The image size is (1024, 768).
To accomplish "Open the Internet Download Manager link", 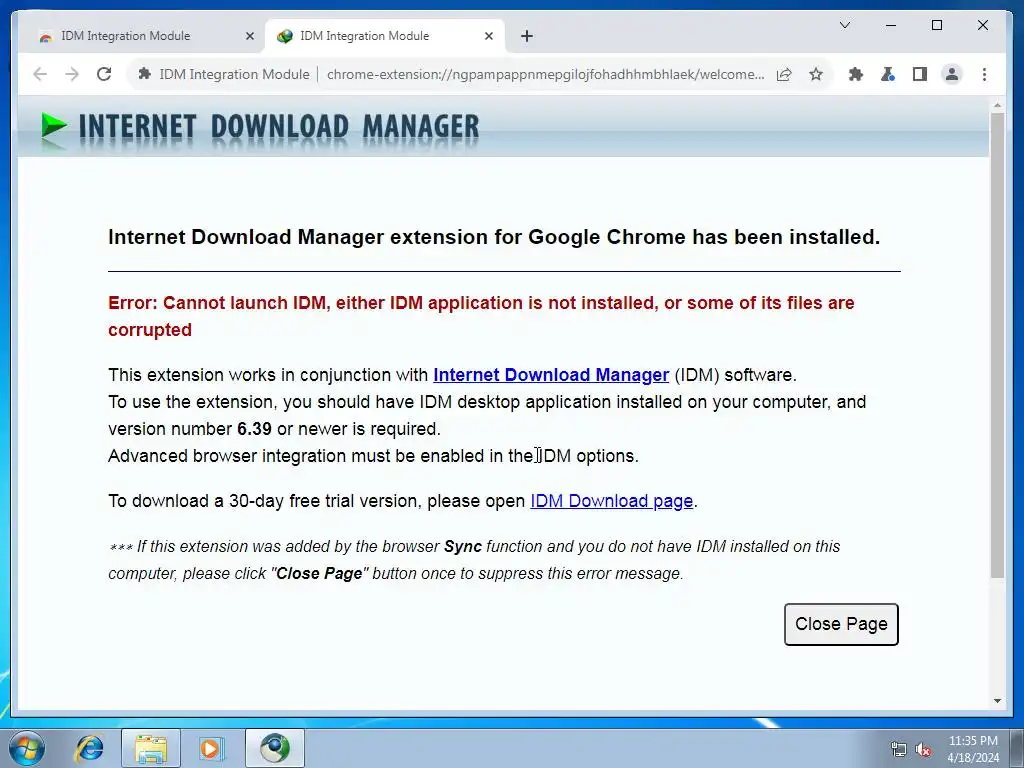I will (551, 375).
